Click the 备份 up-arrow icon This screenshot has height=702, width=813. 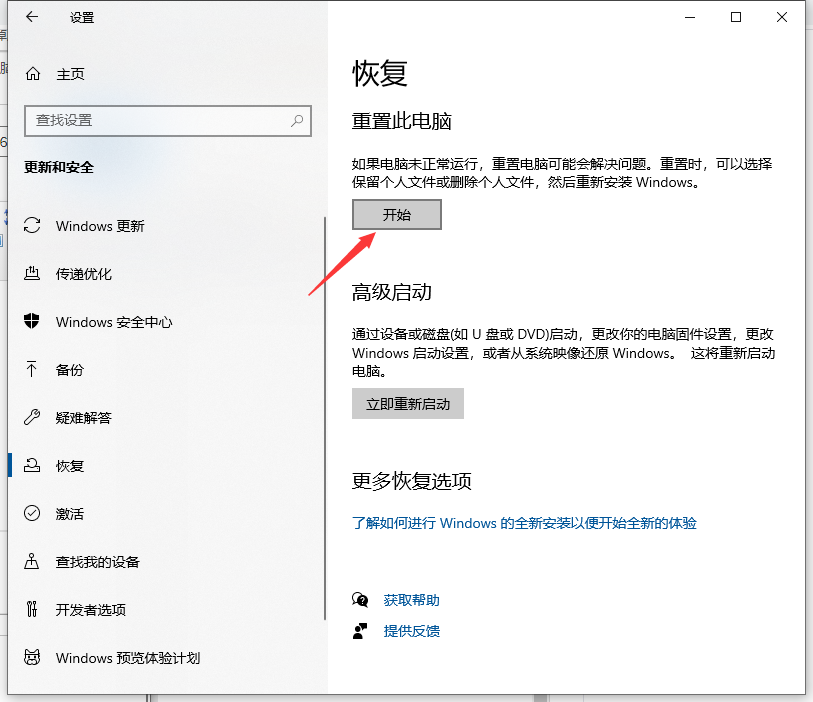pos(33,370)
